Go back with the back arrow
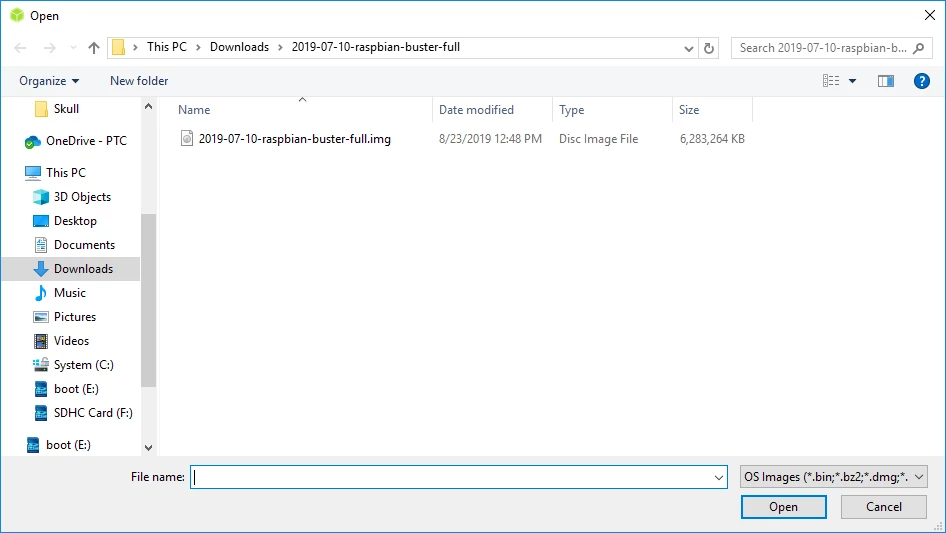Image resolution: width=946 pixels, height=533 pixels. pos(20,48)
